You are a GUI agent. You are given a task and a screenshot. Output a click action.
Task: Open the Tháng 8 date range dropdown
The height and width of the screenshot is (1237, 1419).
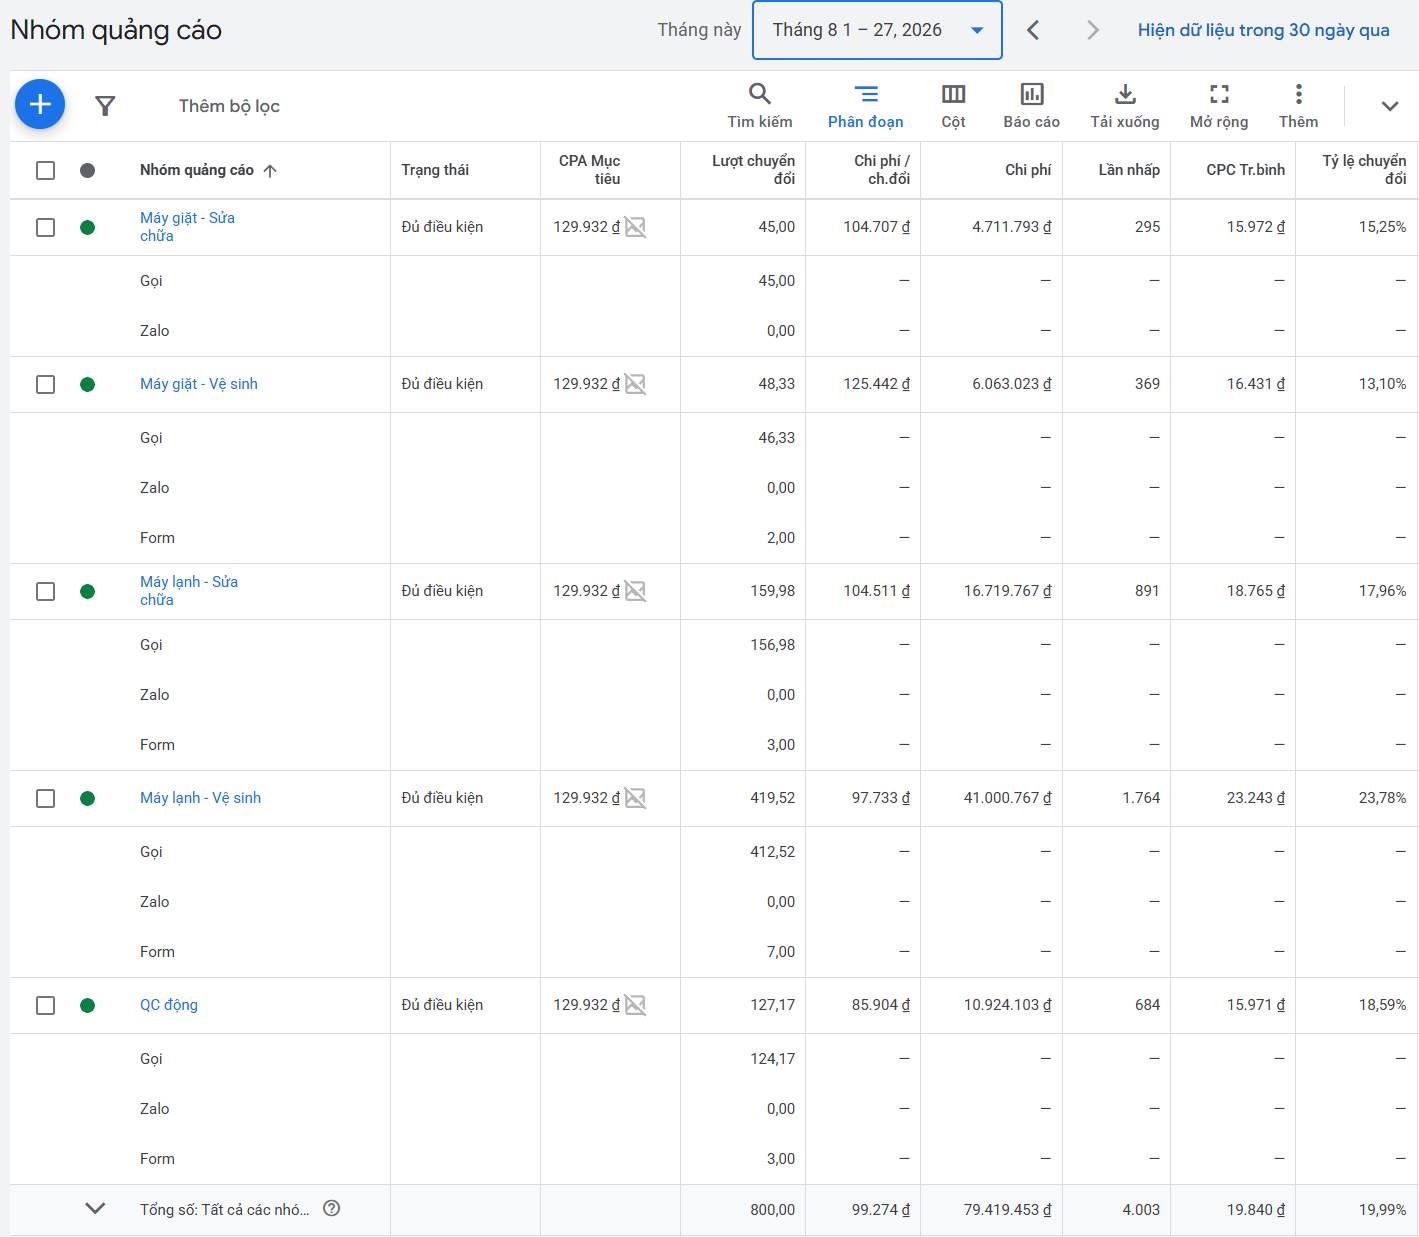[x=877, y=30]
